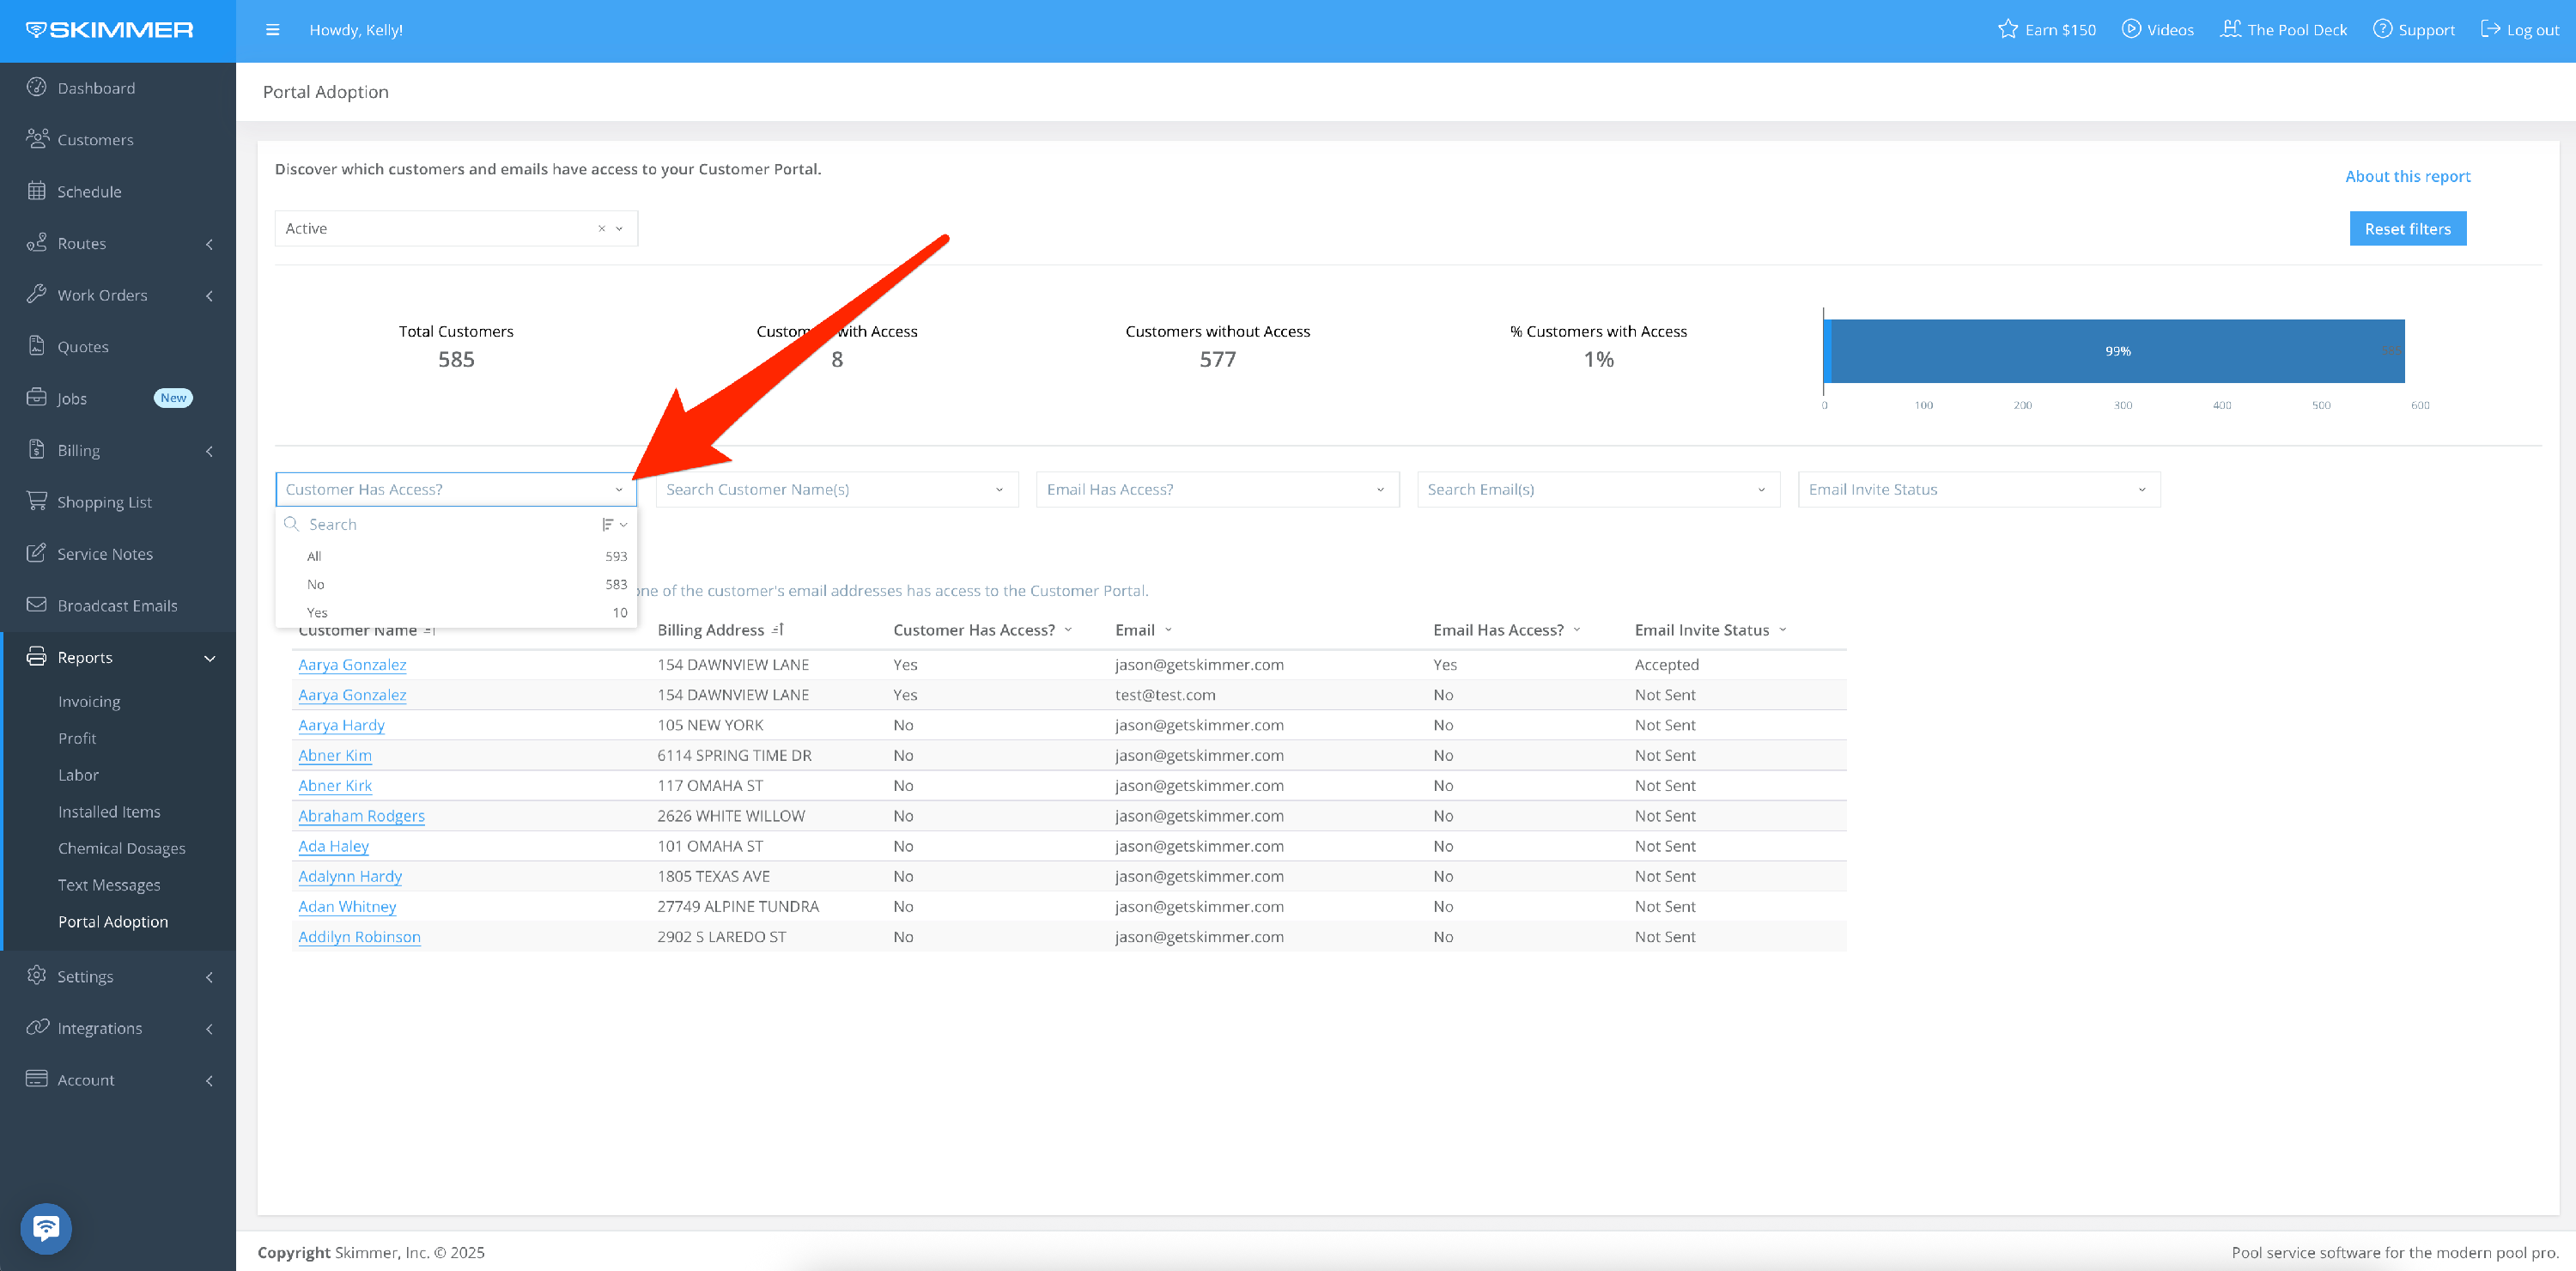Click the Log out icon
Image resolution: width=2576 pixels, height=1271 pixels.
pos(2490,29)
